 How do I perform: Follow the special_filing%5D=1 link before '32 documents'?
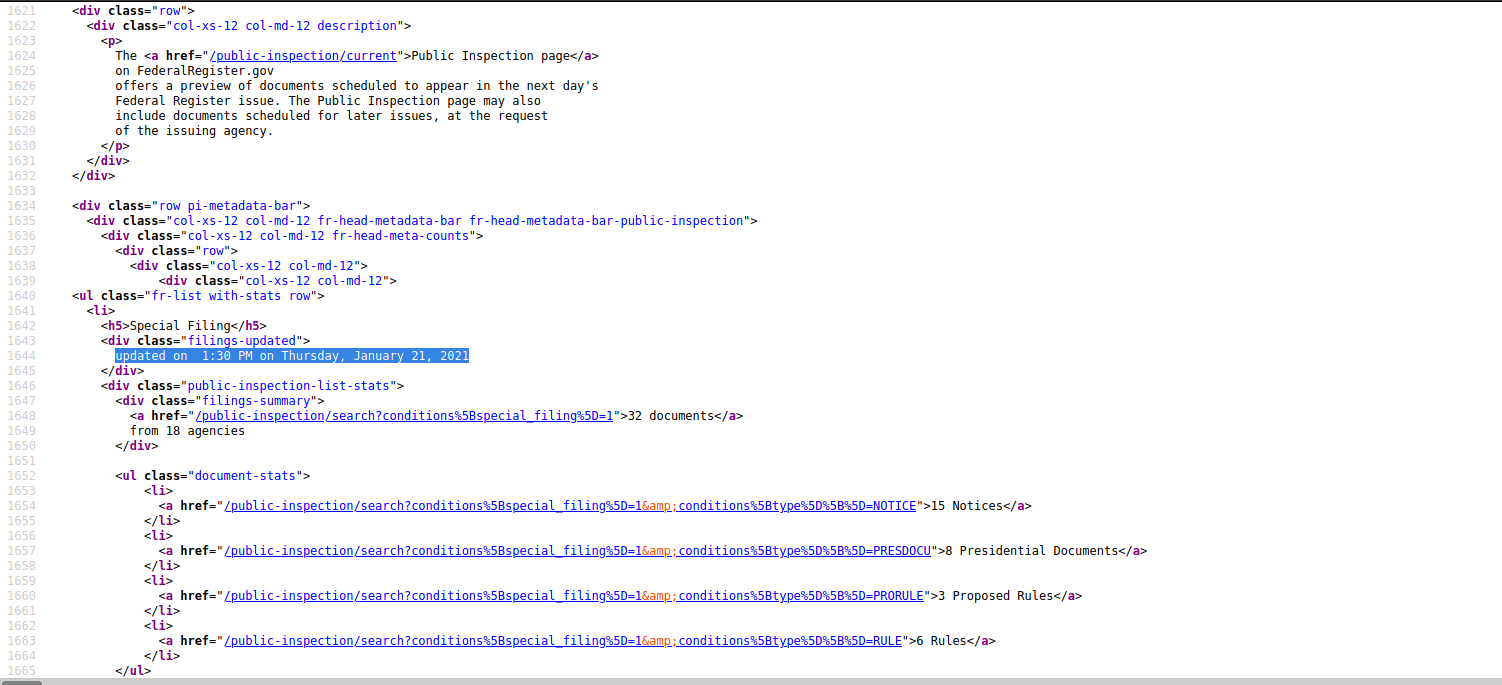click(x=404, y=416)
